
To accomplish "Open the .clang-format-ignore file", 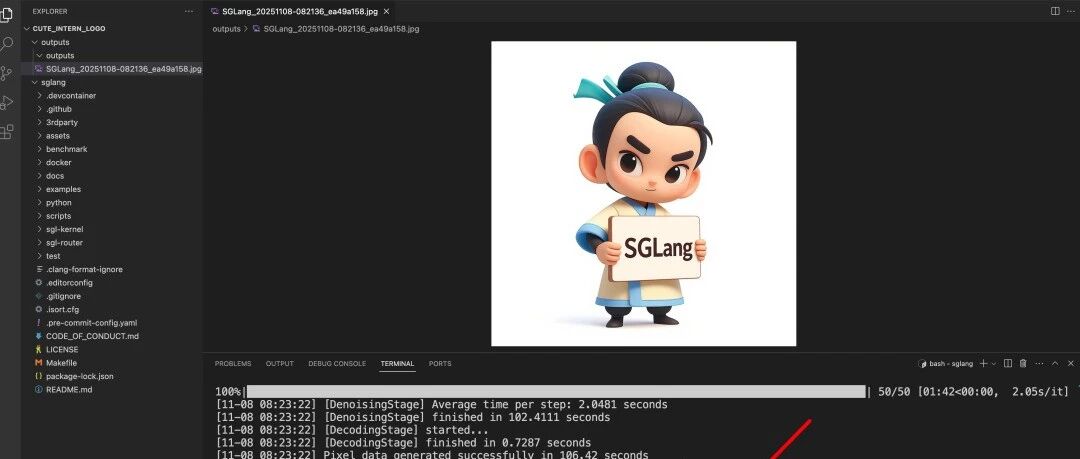I will (84, 269).
